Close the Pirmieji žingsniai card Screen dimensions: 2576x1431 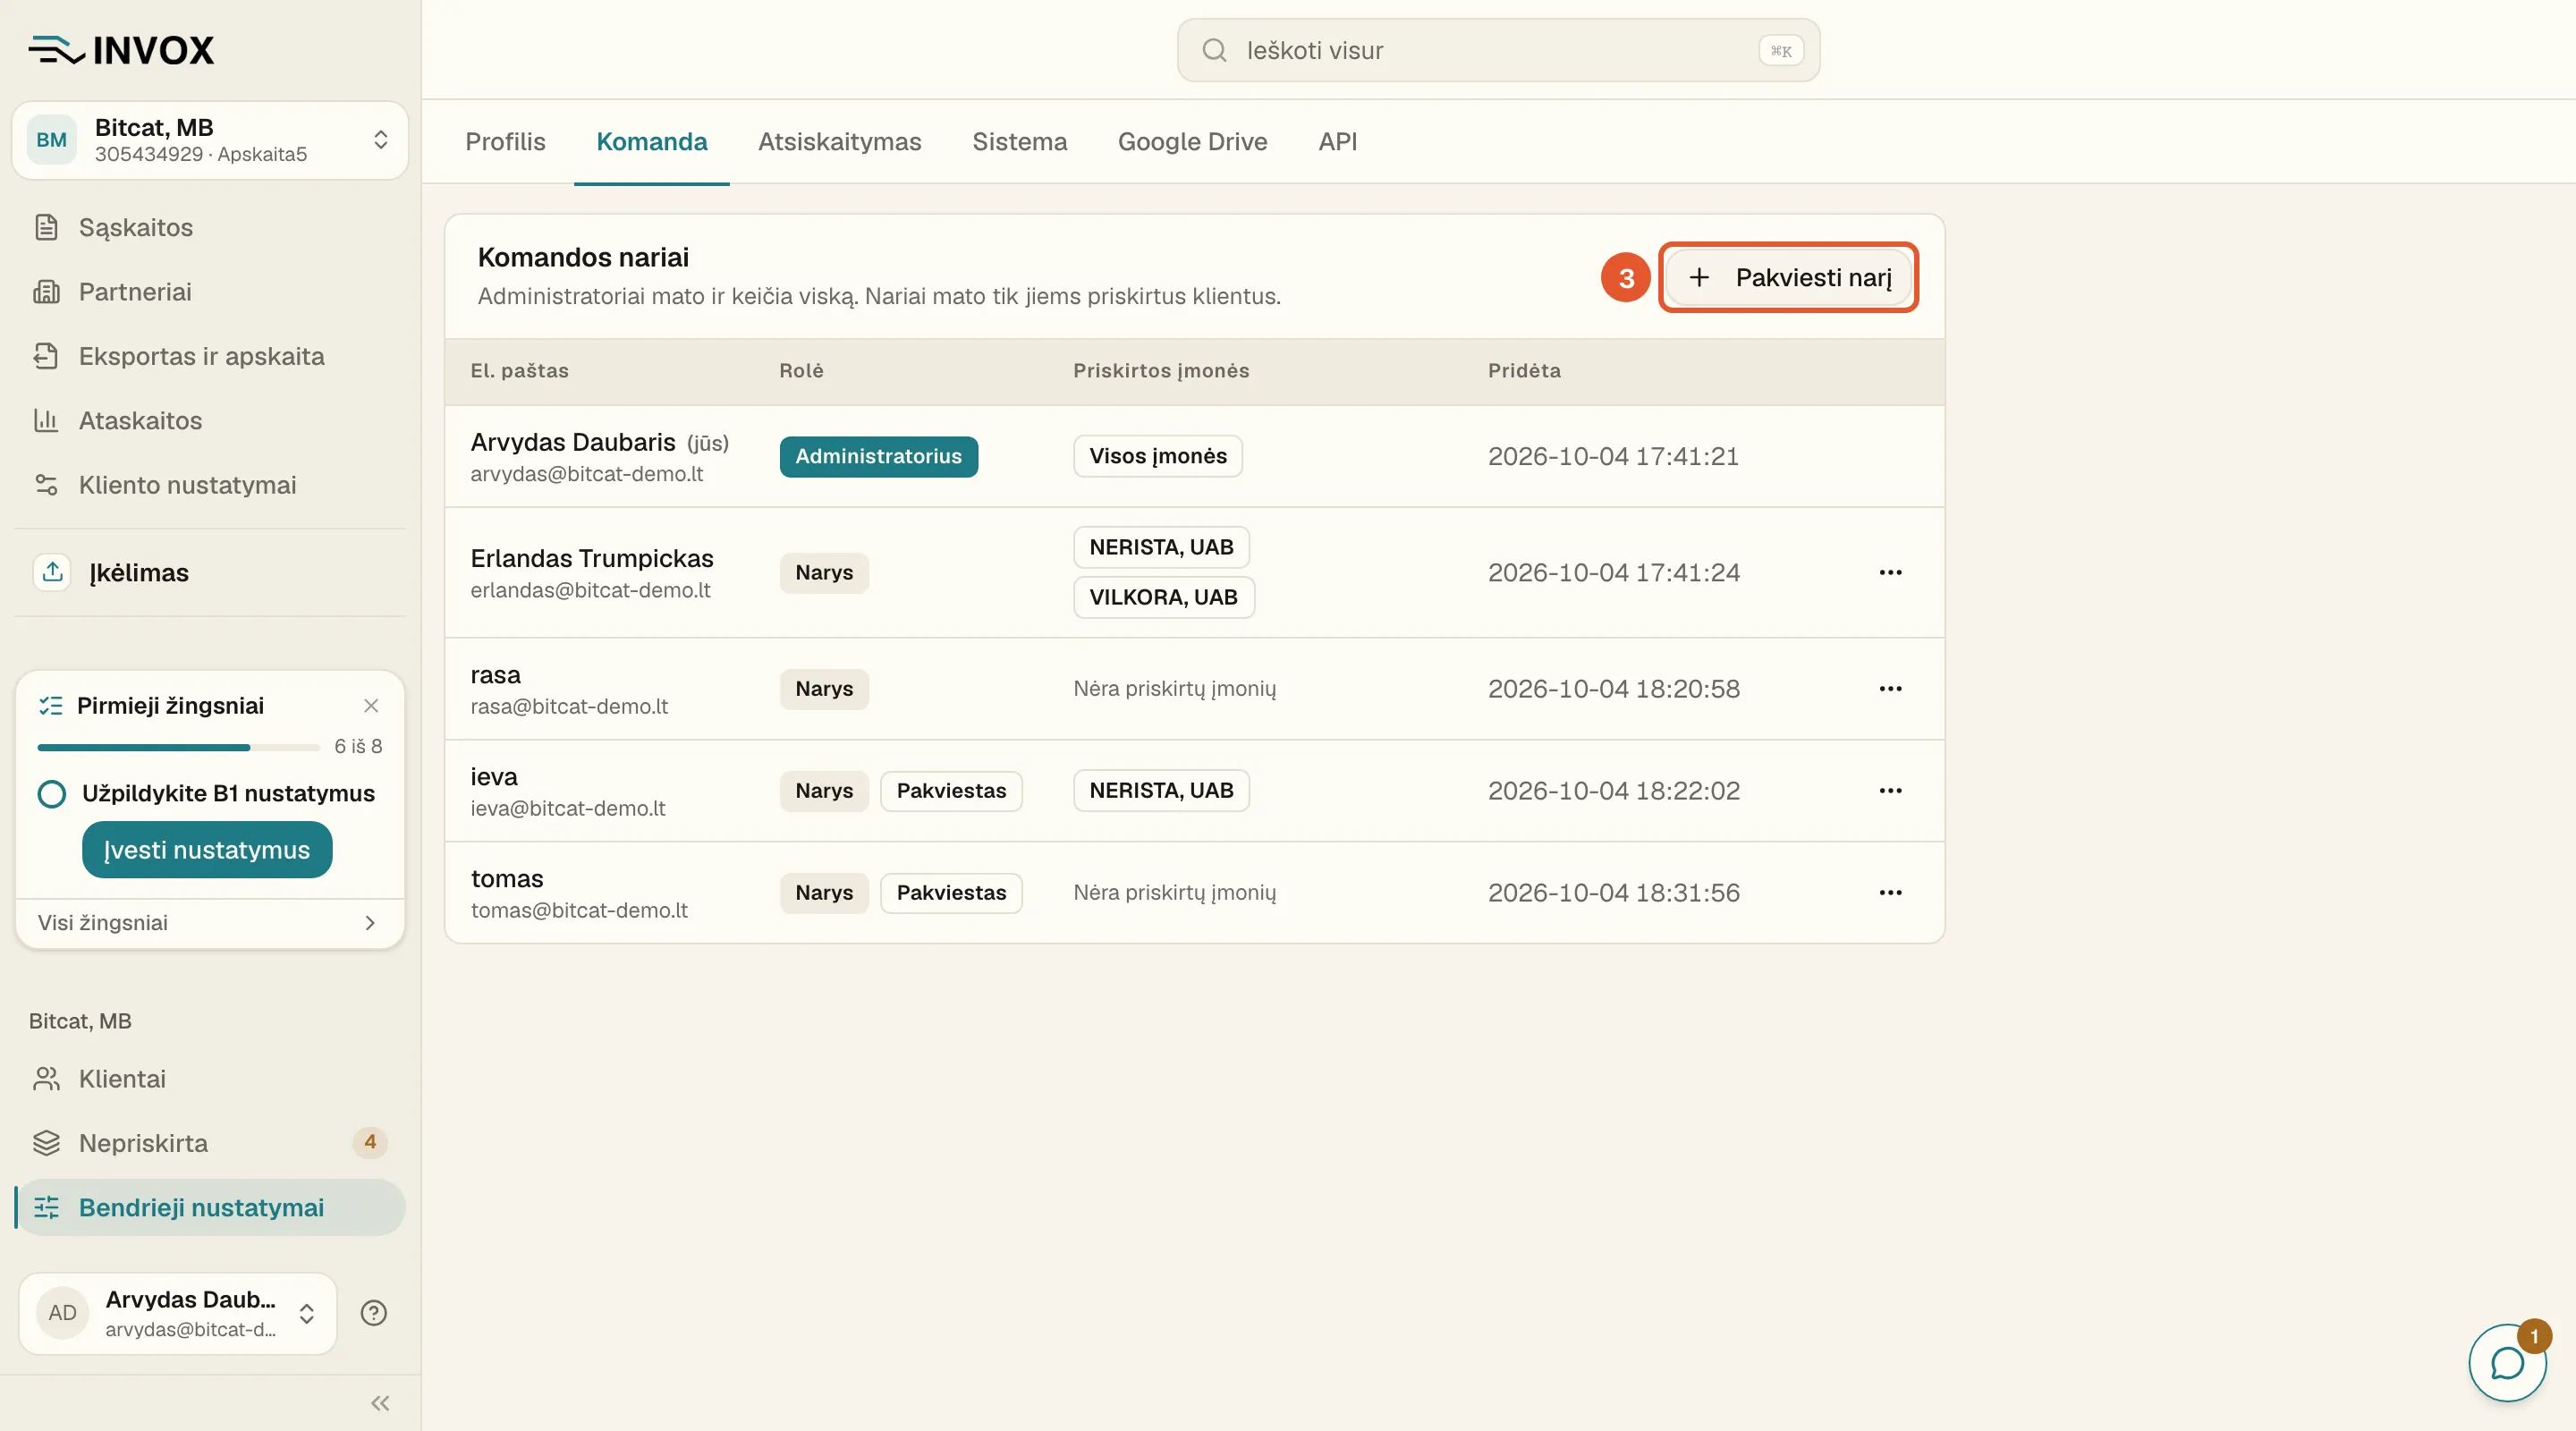click(x=371, y=706)
